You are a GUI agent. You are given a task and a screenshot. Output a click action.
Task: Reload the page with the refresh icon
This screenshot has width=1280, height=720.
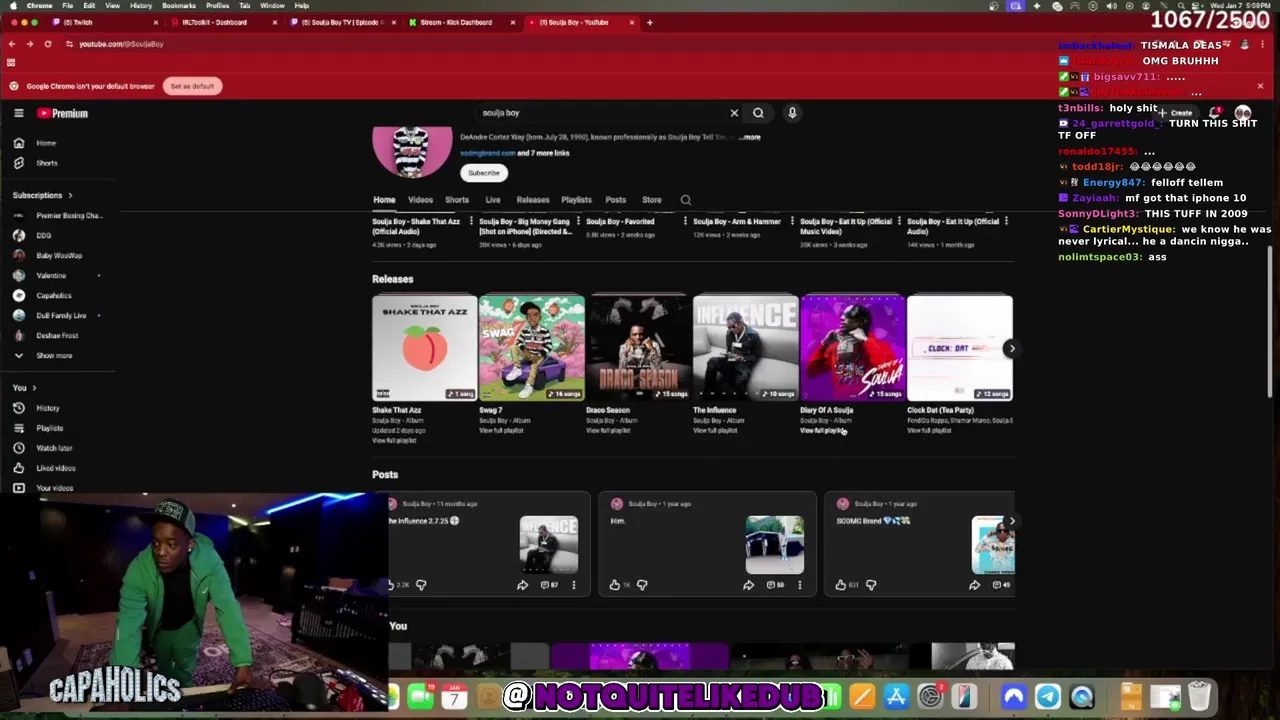coord(47,44)
